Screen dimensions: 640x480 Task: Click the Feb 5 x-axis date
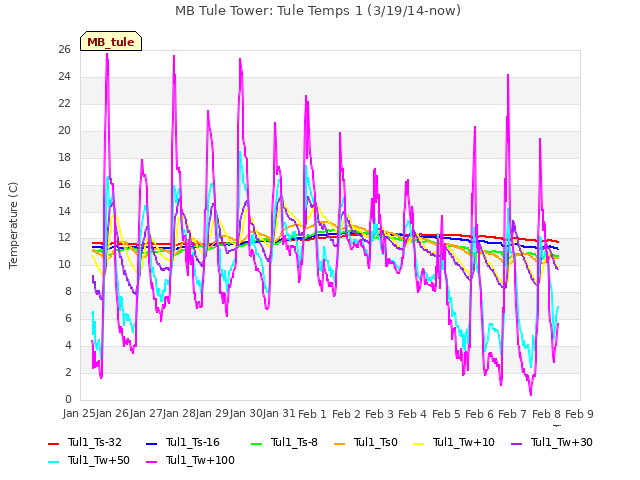[x=446, y=414]
